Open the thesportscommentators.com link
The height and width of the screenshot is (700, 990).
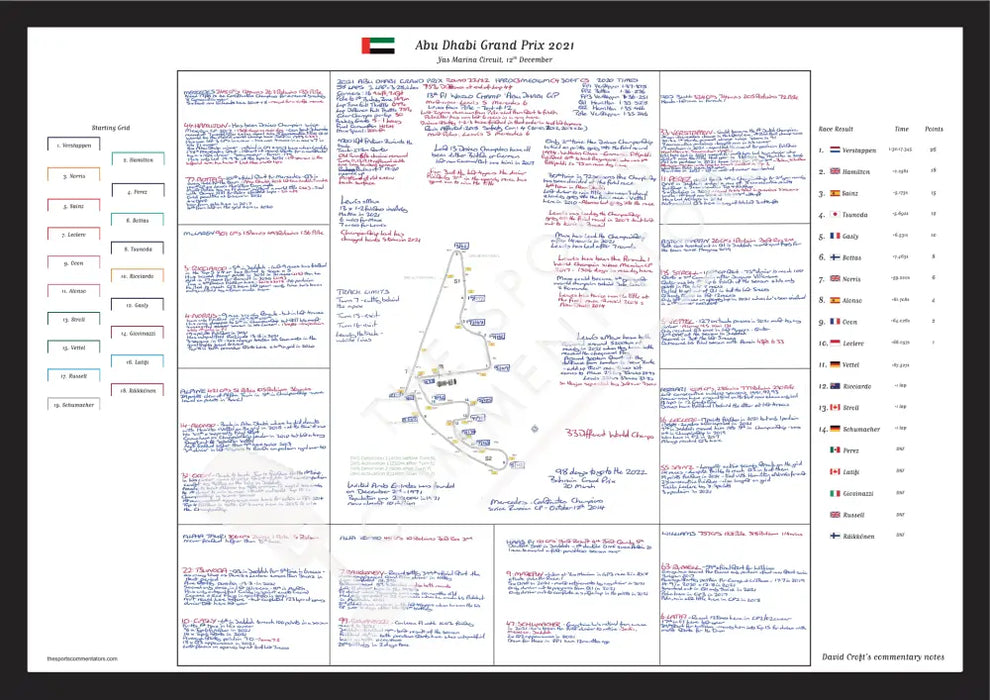pyautogui.click(x=81, y=659)
